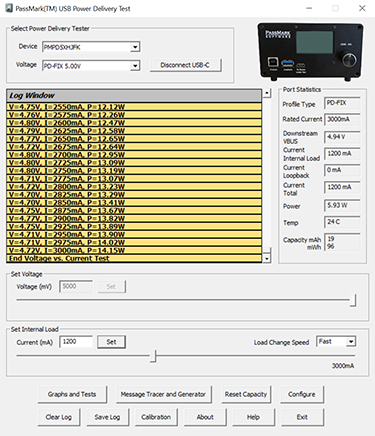
Task: Click the Help button
Action: [x=253, y=417]
